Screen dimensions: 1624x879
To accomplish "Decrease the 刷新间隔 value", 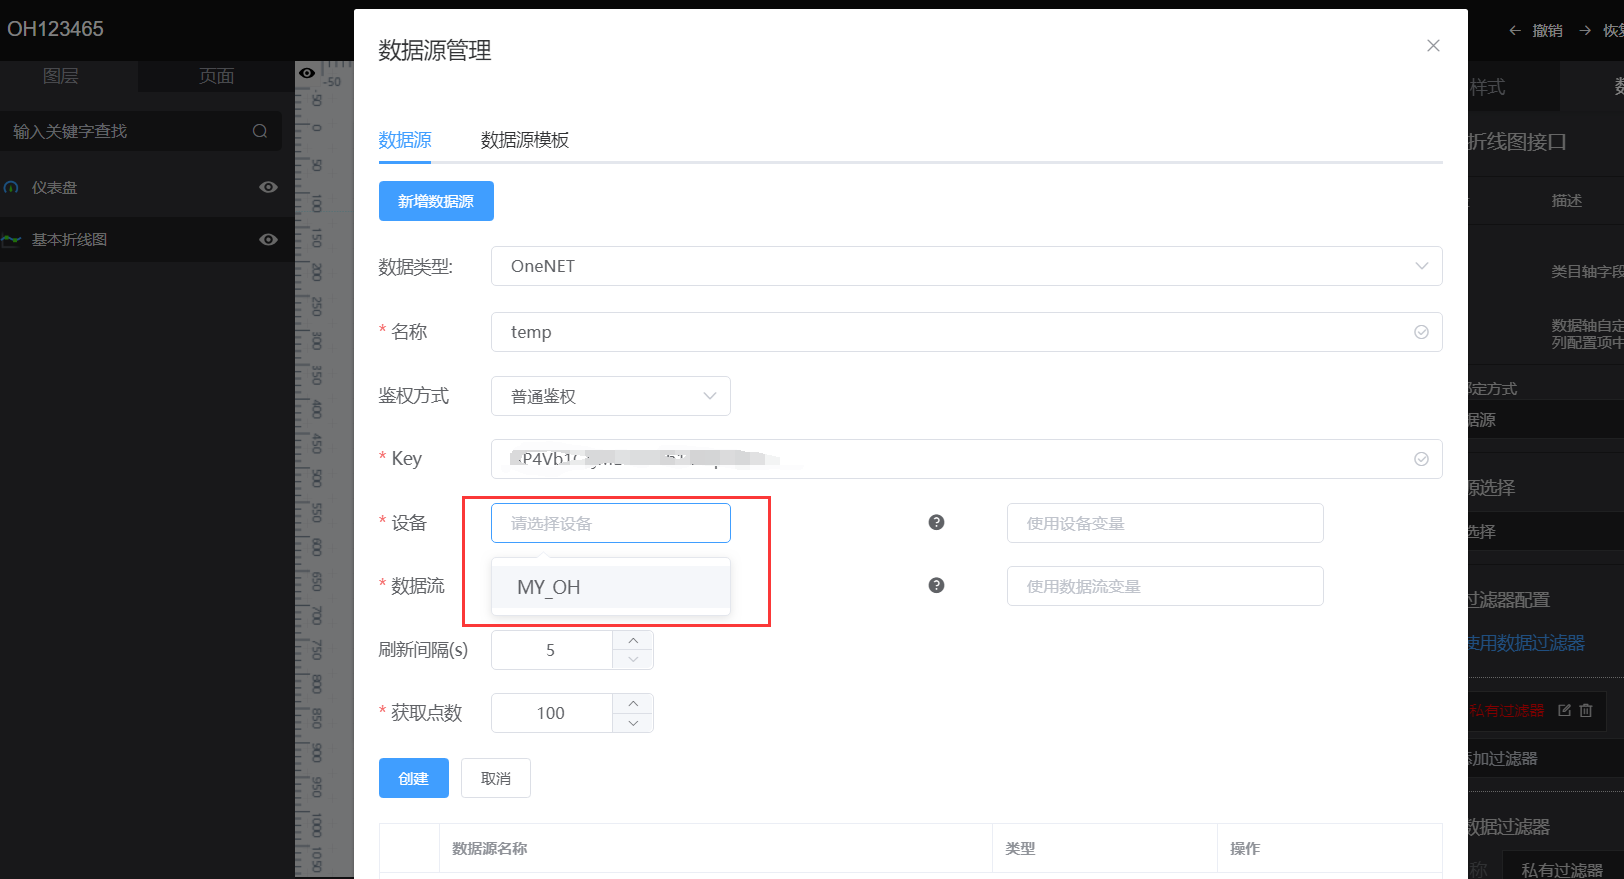I will click(633, 660).
